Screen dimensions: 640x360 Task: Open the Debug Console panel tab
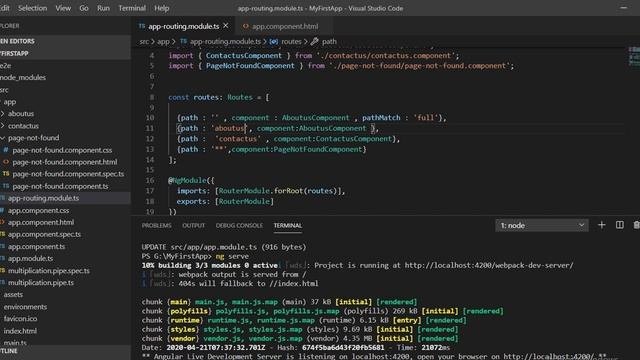tap(239, 225)
